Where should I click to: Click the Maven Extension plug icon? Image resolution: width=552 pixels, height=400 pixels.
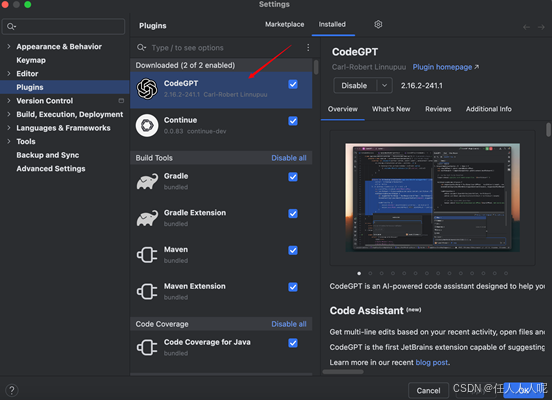pyautogui.click(x=147, y=292)
